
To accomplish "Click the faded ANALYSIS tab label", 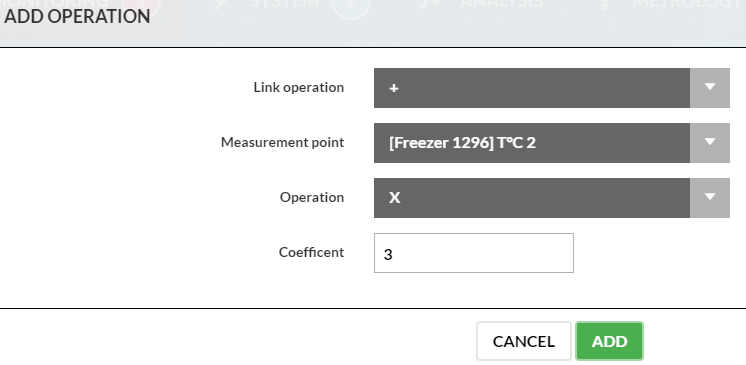I will (x=501, y=3).
